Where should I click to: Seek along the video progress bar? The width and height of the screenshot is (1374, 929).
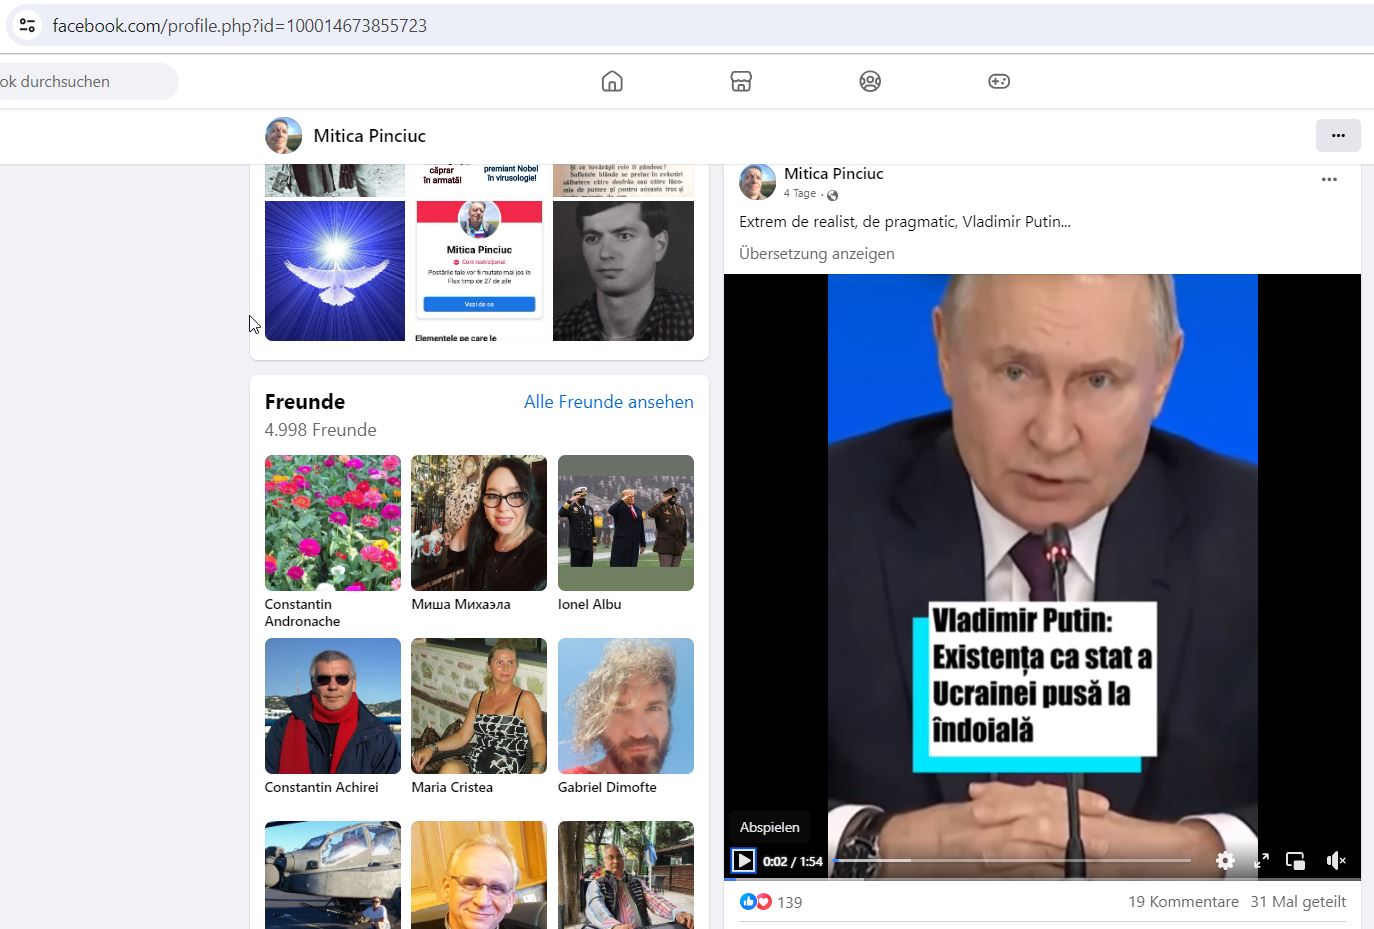[1011, 860]
